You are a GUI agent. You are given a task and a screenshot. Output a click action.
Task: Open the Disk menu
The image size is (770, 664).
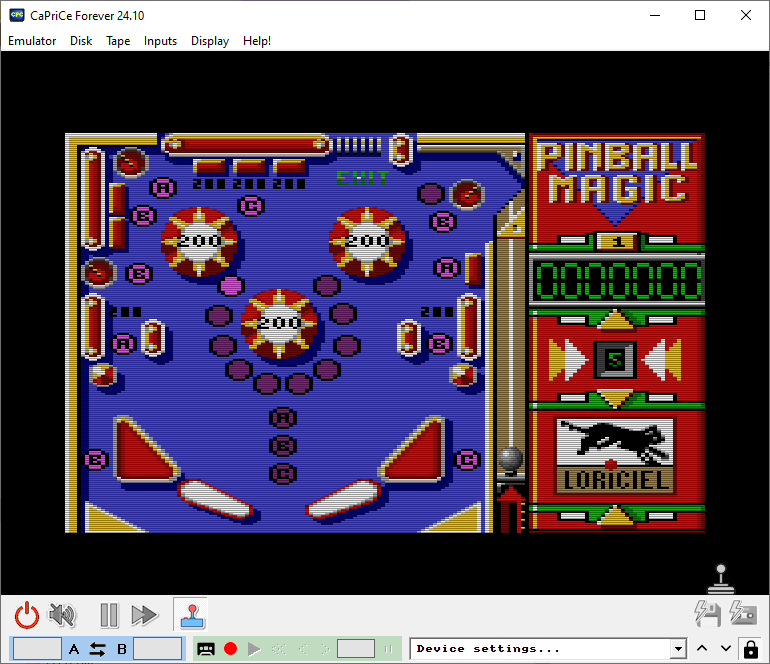81,41
